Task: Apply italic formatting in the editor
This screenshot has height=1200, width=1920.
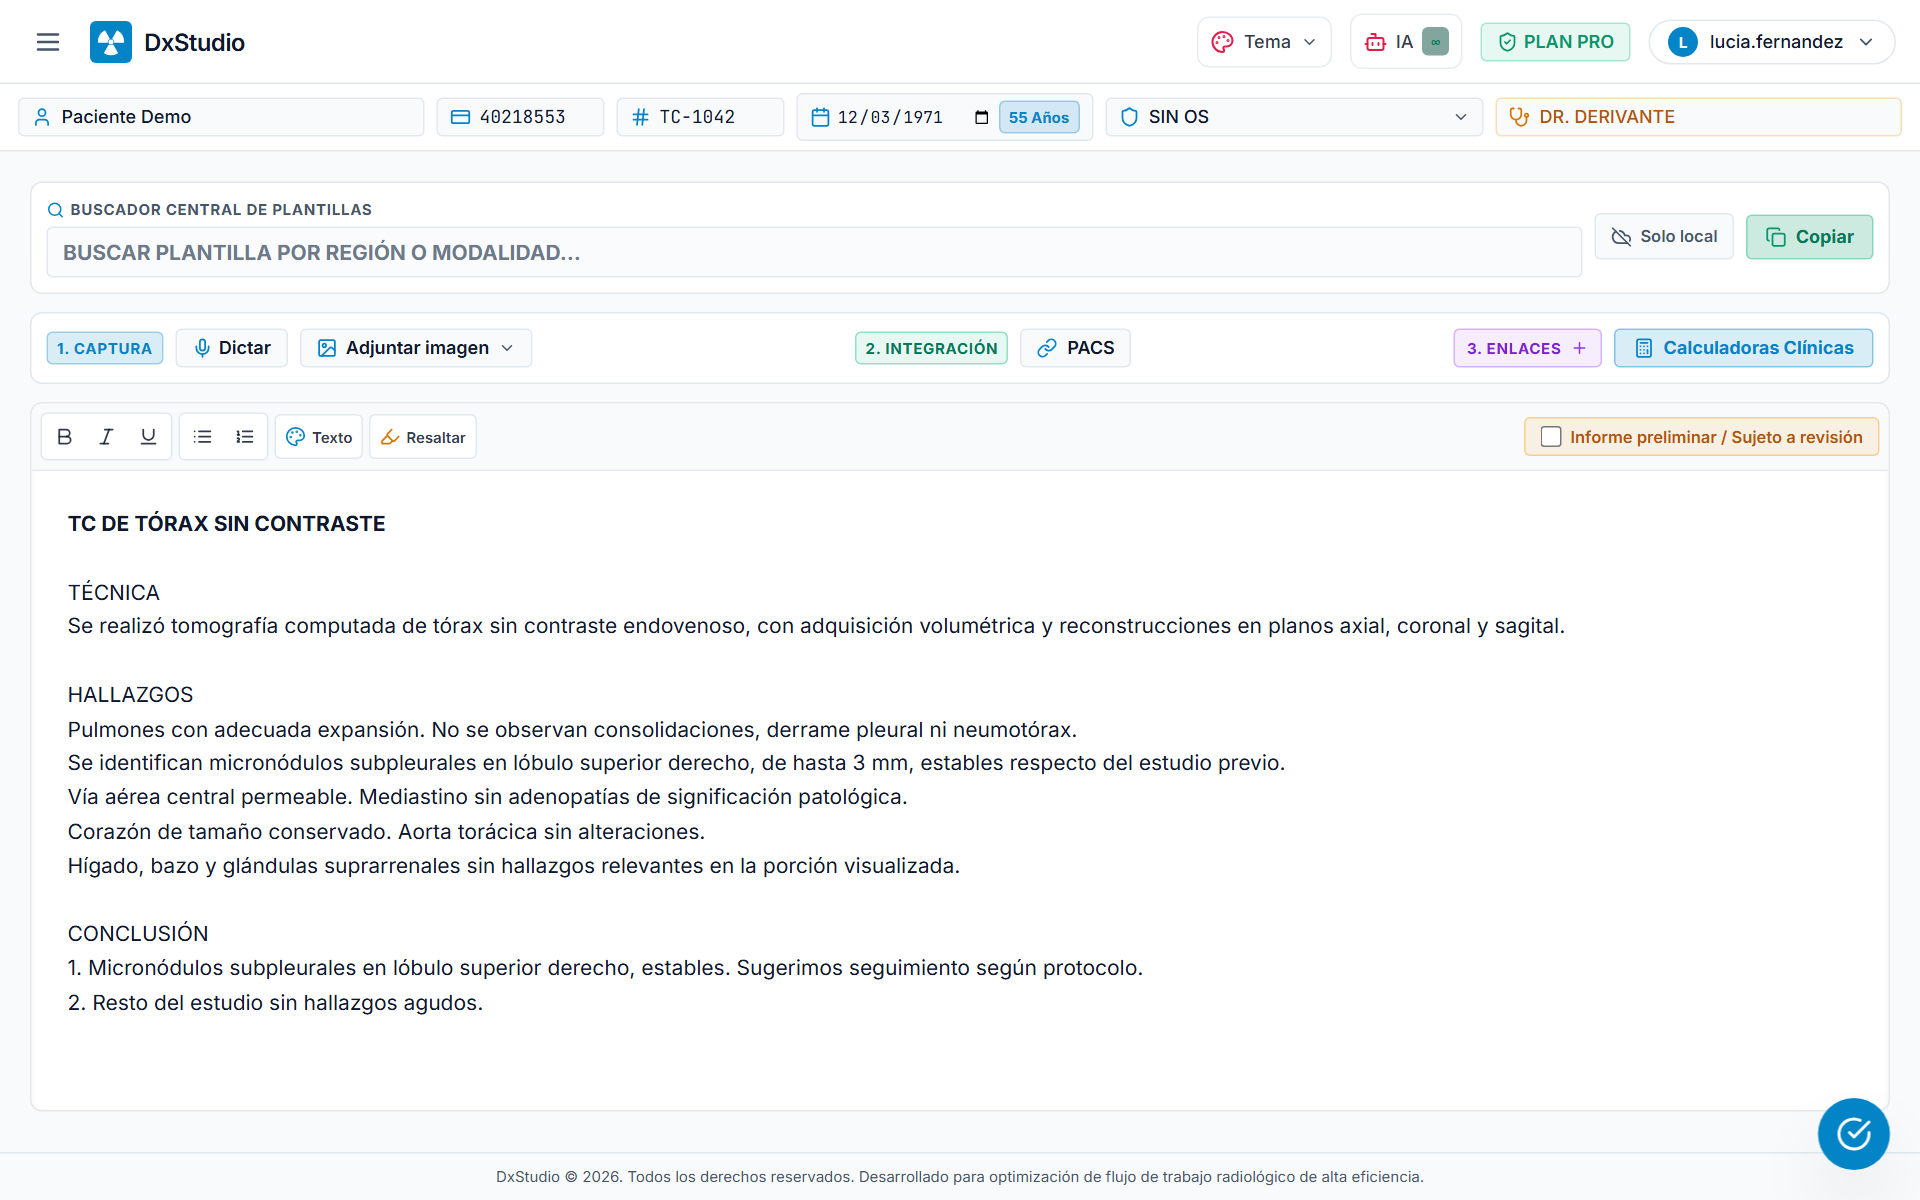Action: point(106,437)
